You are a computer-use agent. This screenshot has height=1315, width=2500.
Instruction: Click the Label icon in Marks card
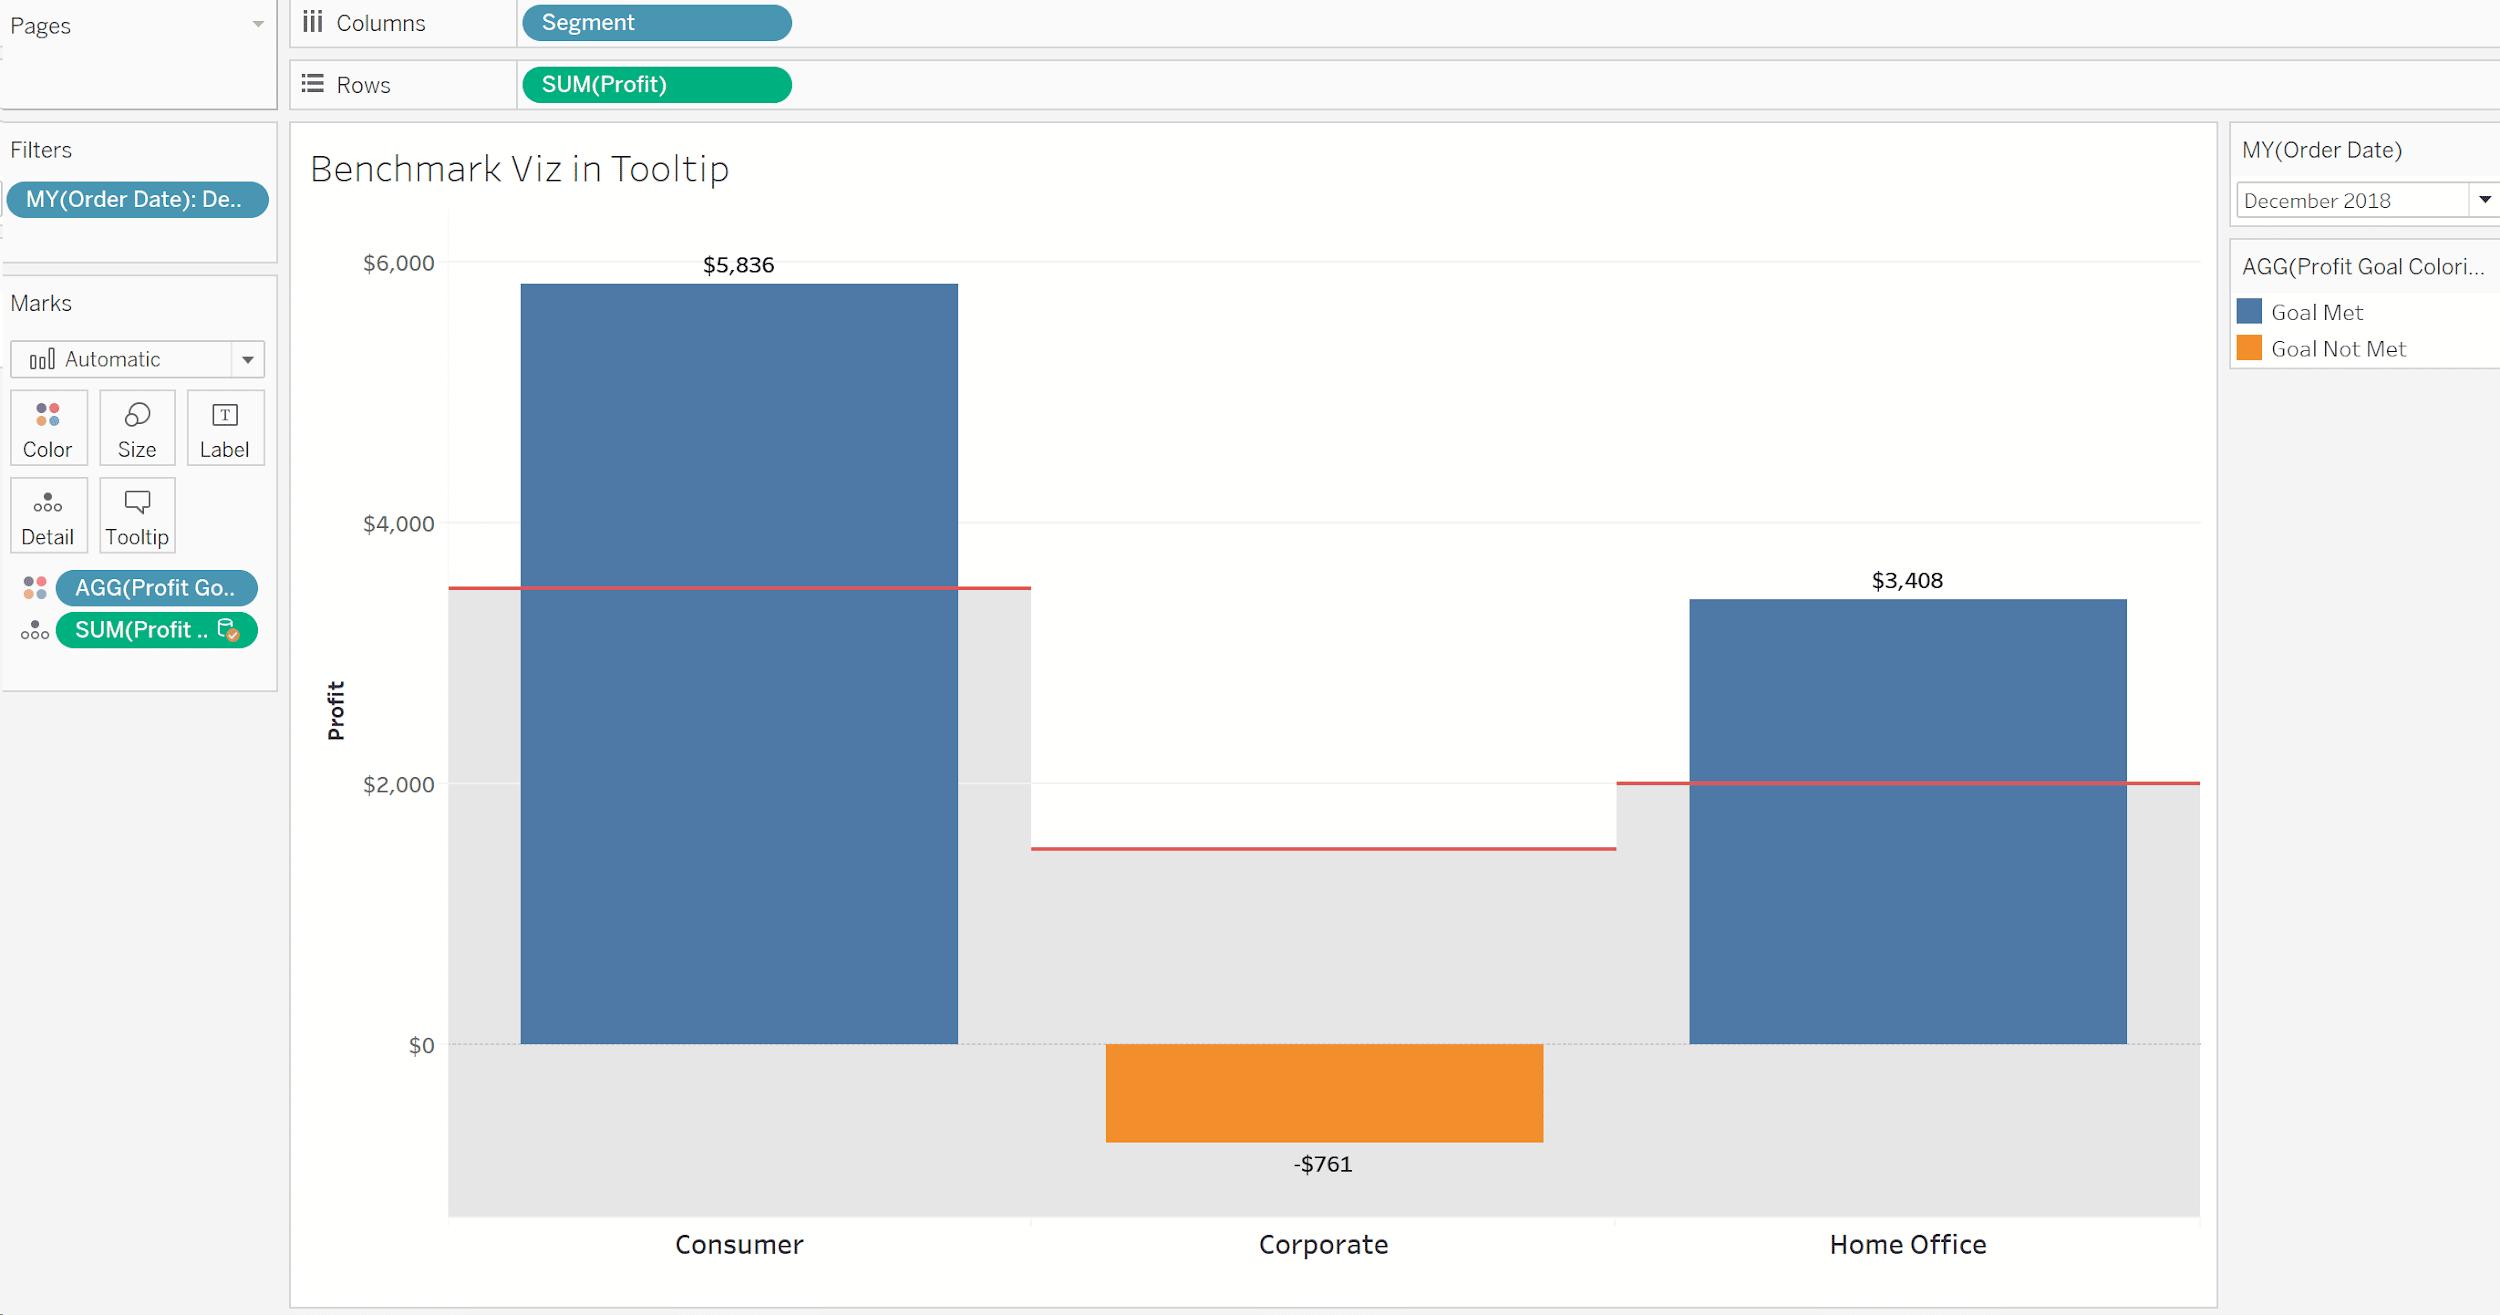pos(227,427)
